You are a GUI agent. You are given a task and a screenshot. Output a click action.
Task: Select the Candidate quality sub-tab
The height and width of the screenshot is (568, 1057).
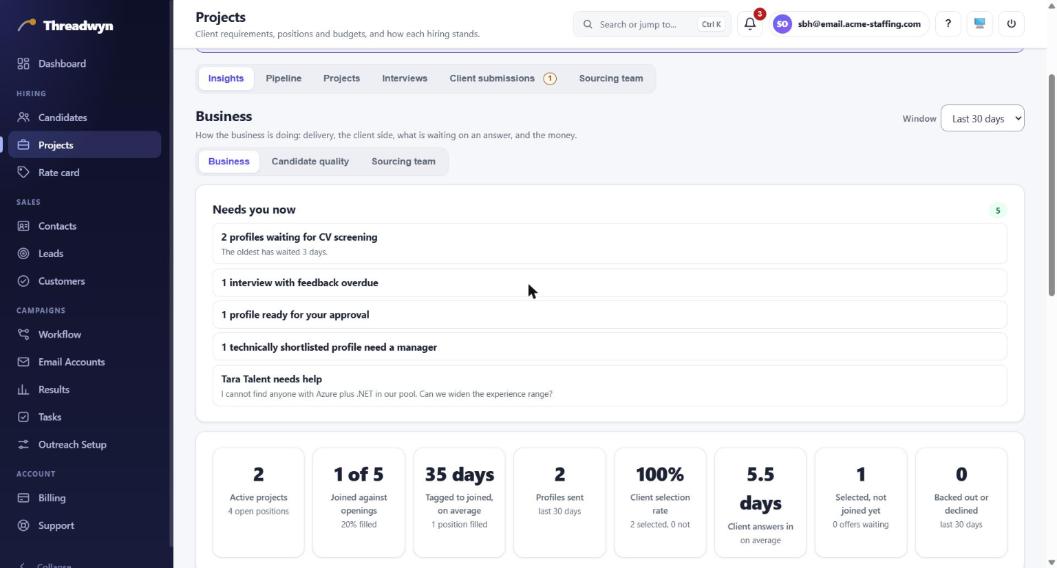coord(310,161)
